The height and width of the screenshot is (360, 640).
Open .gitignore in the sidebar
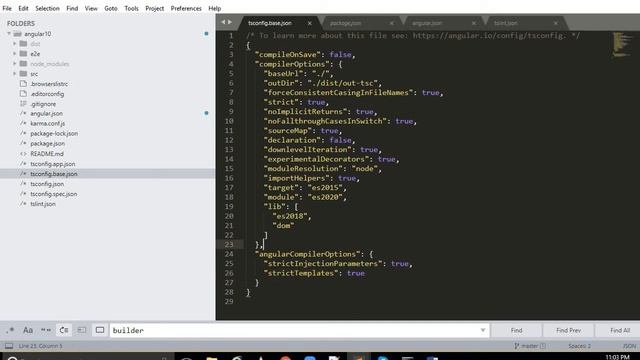click(x=43, y=104)
